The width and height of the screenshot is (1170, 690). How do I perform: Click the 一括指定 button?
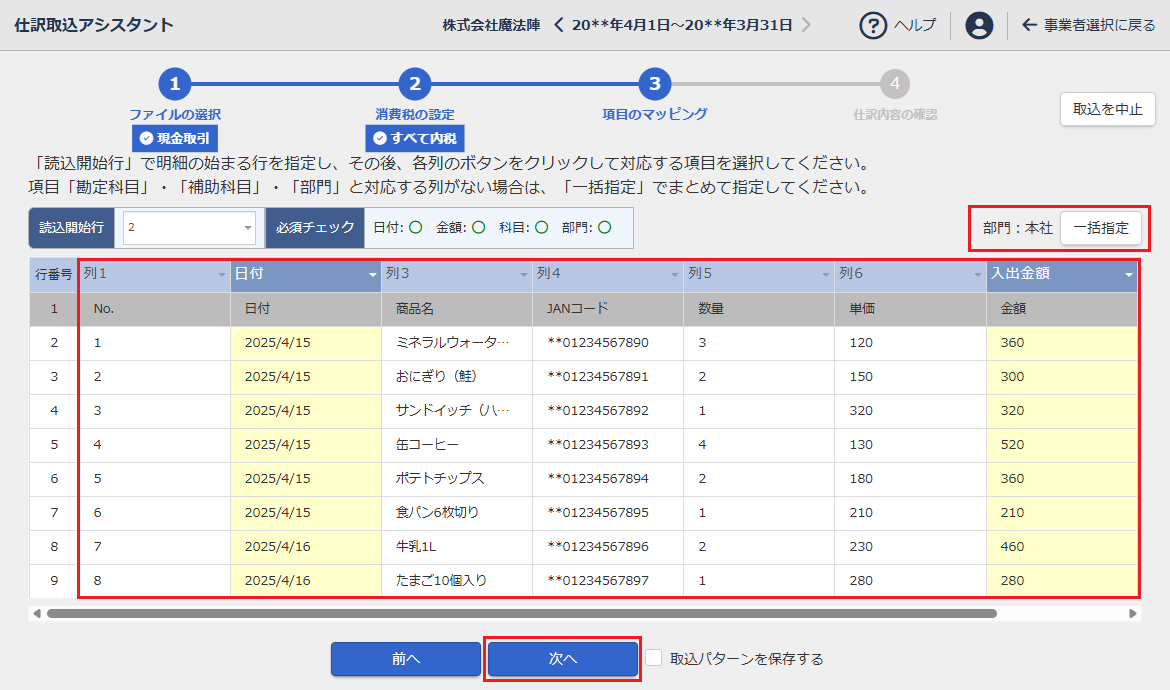1100,228
